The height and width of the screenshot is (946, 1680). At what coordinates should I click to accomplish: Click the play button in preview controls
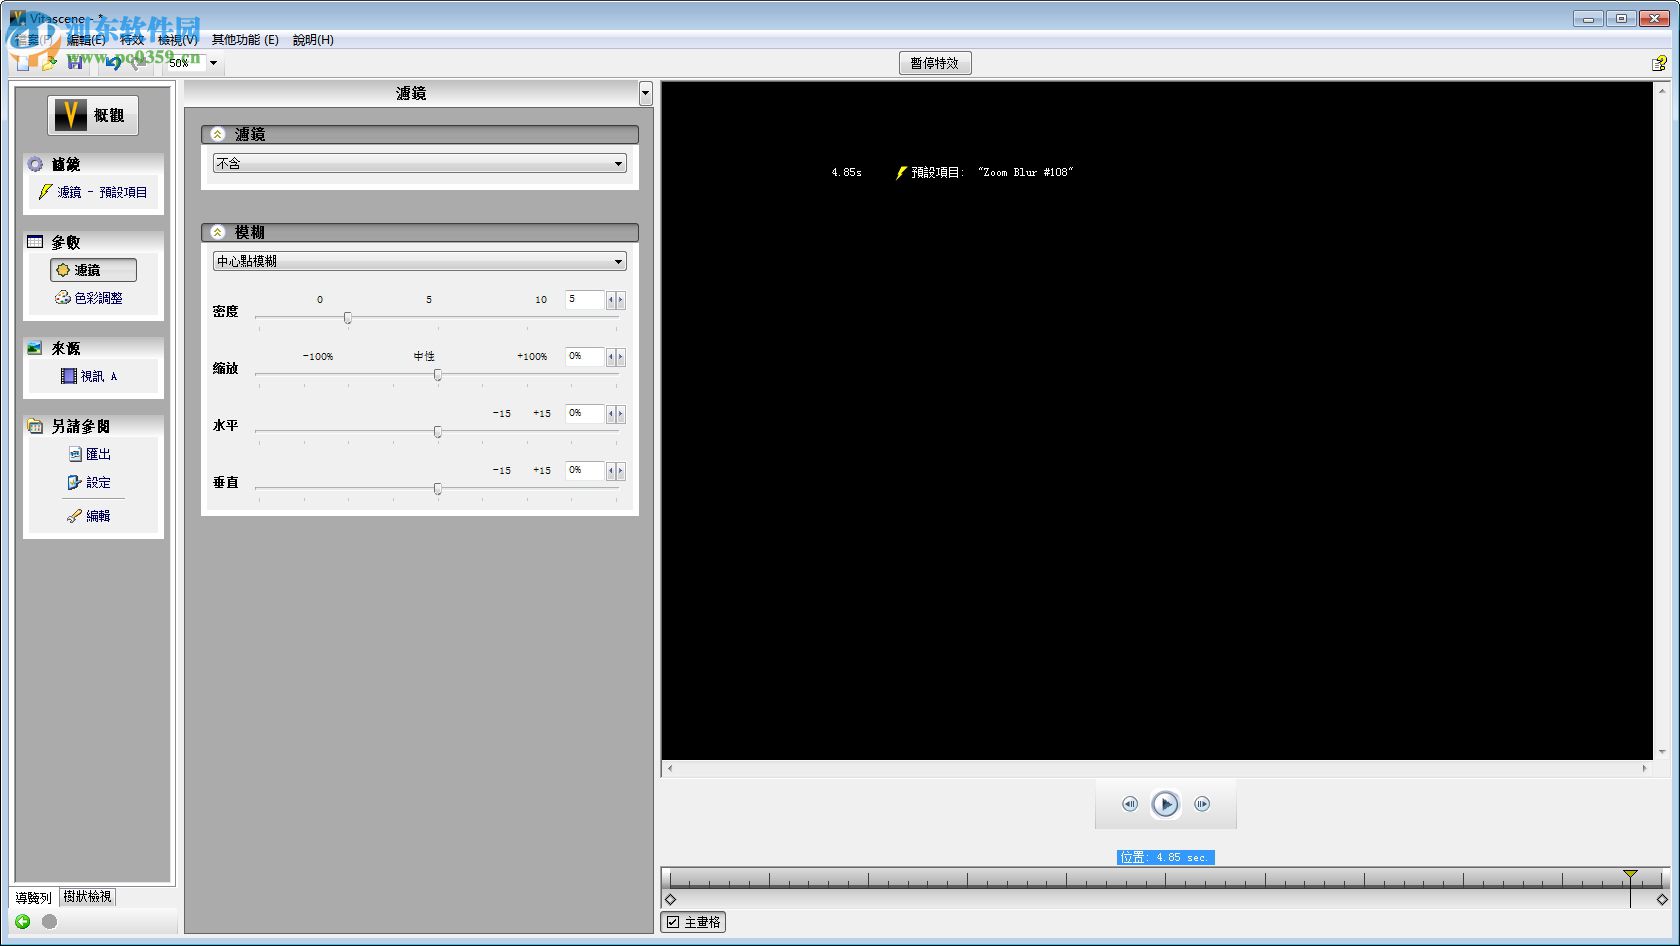click(1165, 803)
